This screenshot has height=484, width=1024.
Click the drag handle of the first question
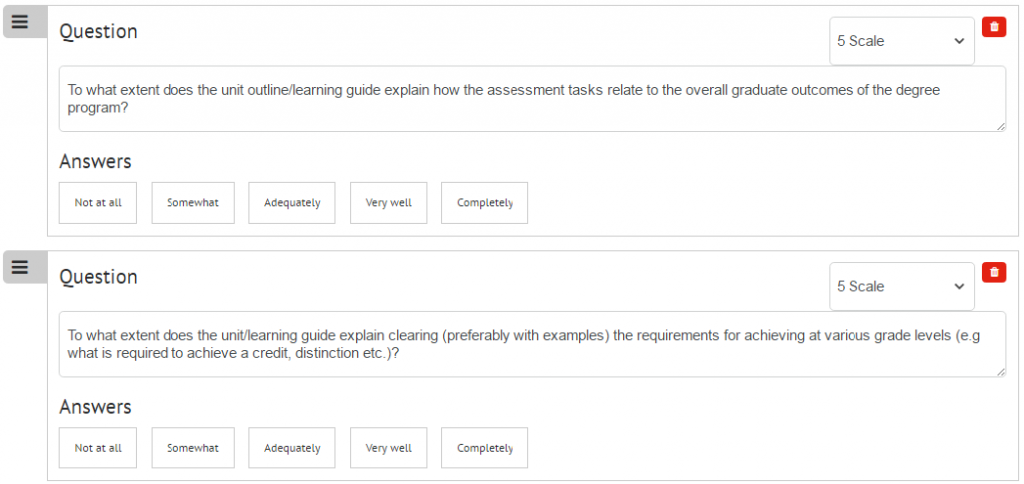coord(20,22)
